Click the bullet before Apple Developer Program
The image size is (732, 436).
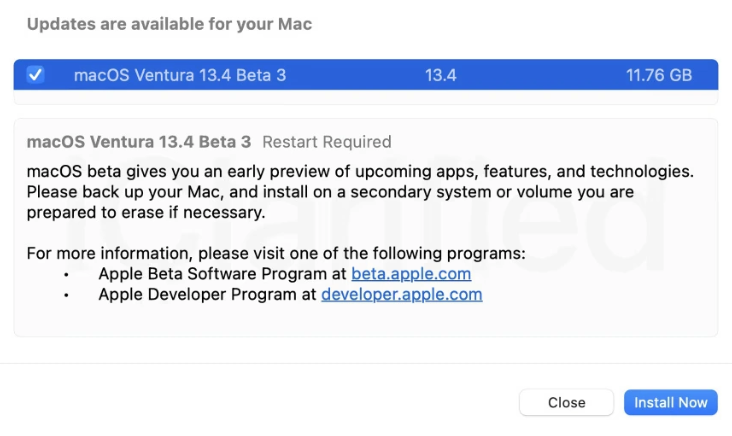[x=67, y=295]
